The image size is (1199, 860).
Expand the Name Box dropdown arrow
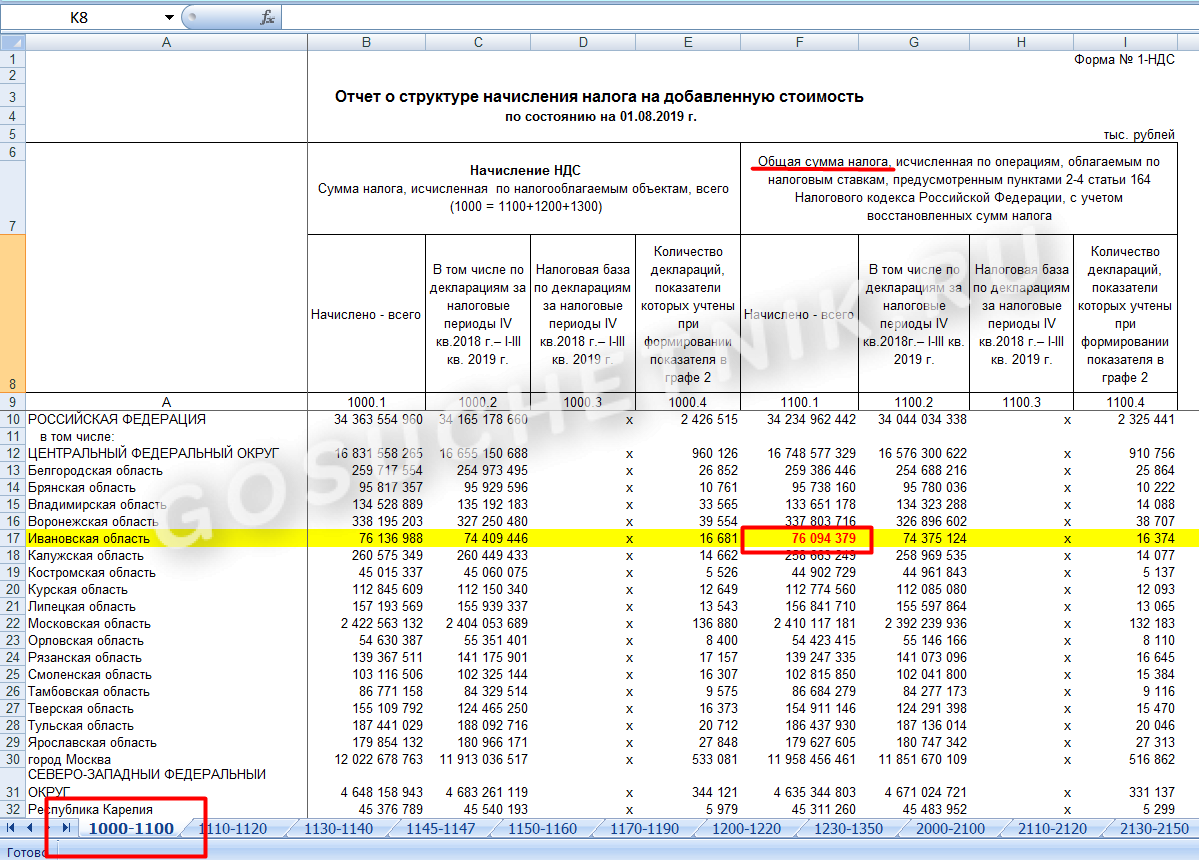[167, 18]
